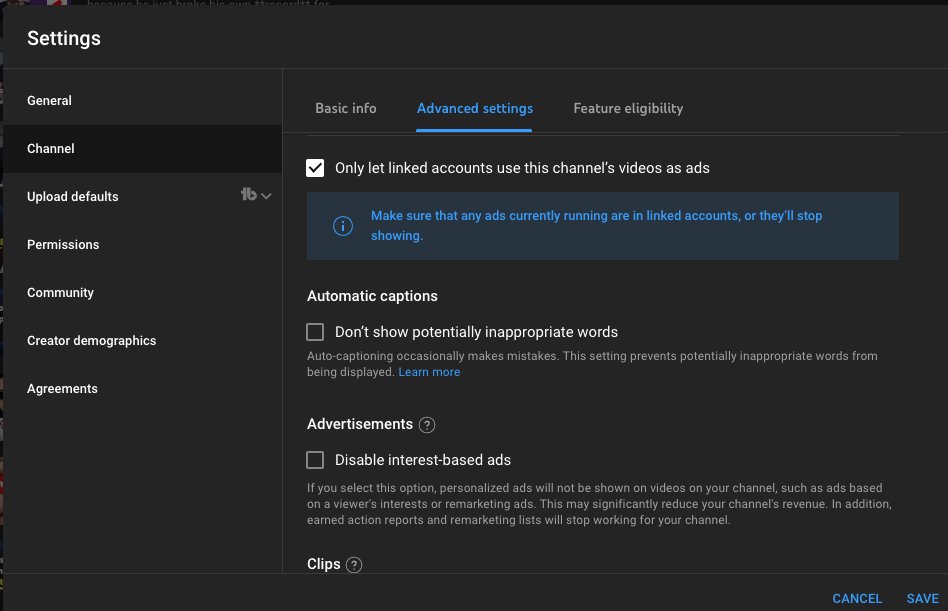Go to General settings section
948x611 pixels.
click(49, 100)
